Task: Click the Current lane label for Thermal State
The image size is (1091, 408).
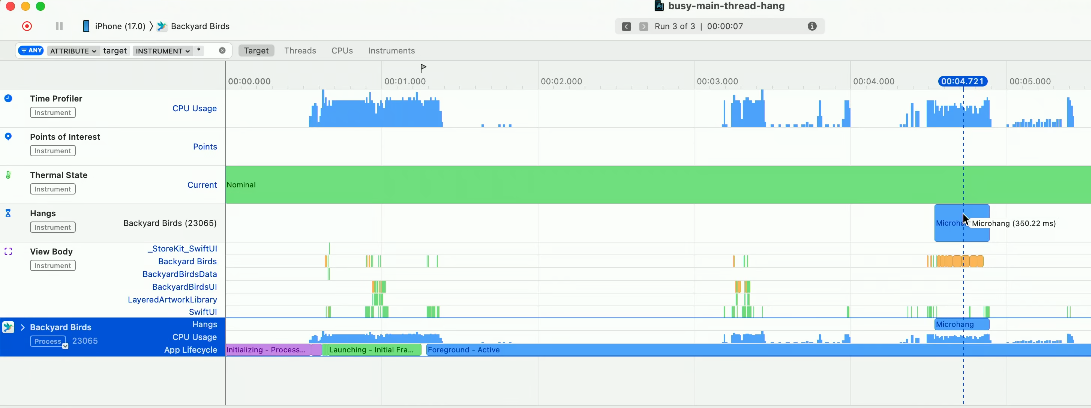Action: (202, 185)
